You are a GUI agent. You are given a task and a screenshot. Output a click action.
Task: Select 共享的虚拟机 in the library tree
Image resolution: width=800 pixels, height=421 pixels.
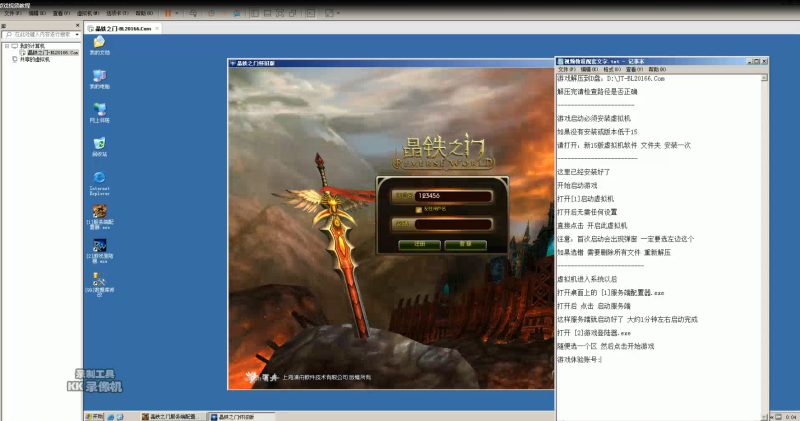coord(35,59)
